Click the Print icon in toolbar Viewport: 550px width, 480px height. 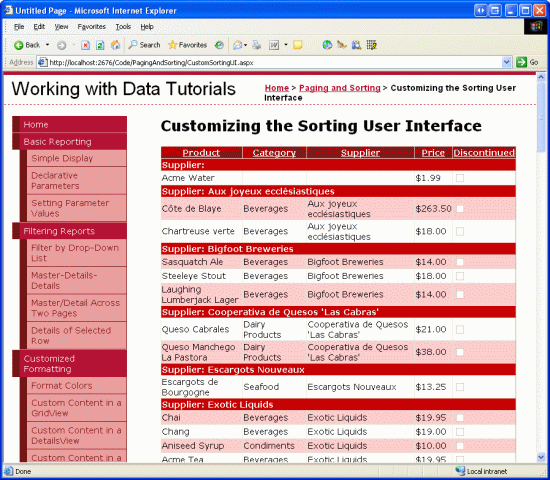[x=257, y=45]
